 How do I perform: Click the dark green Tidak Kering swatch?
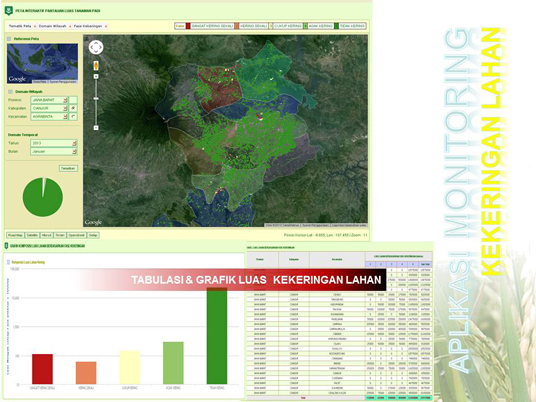coord(336,26)
